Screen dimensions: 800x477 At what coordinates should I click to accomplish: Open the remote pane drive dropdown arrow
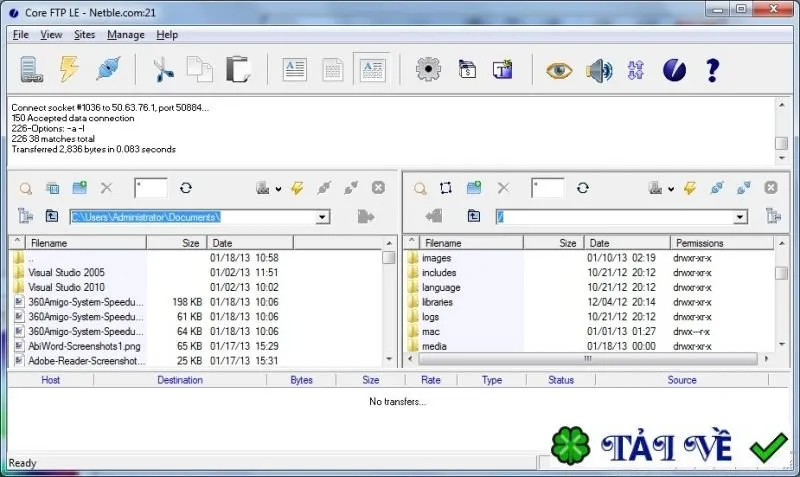tap(671, 189)
